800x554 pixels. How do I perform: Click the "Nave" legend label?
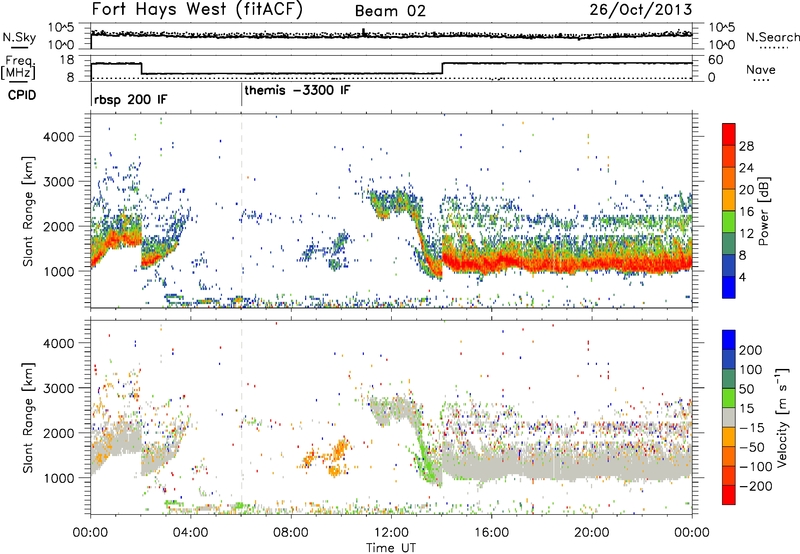click(761, 70)
